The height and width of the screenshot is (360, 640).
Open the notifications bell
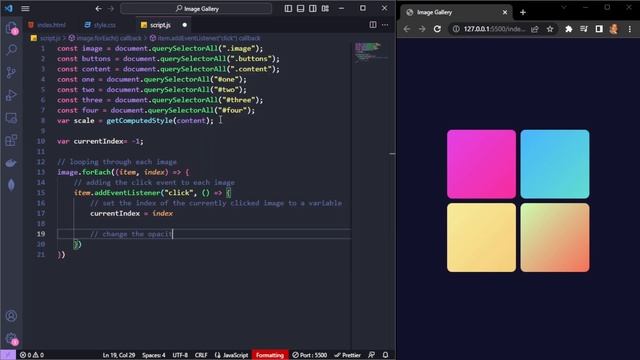coord(385,355)
